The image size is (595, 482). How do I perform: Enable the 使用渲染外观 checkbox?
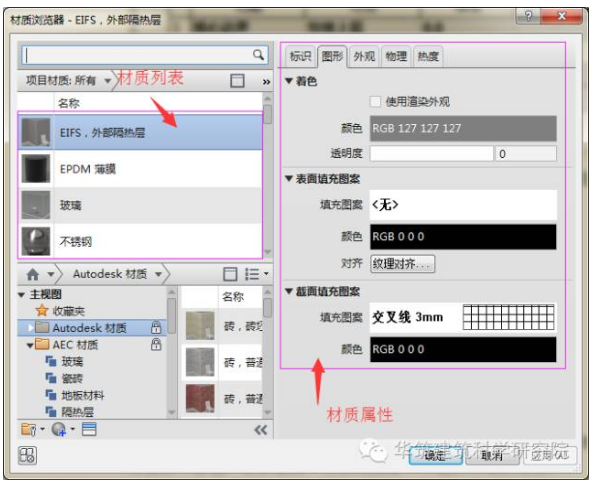(x=375, y=102)
